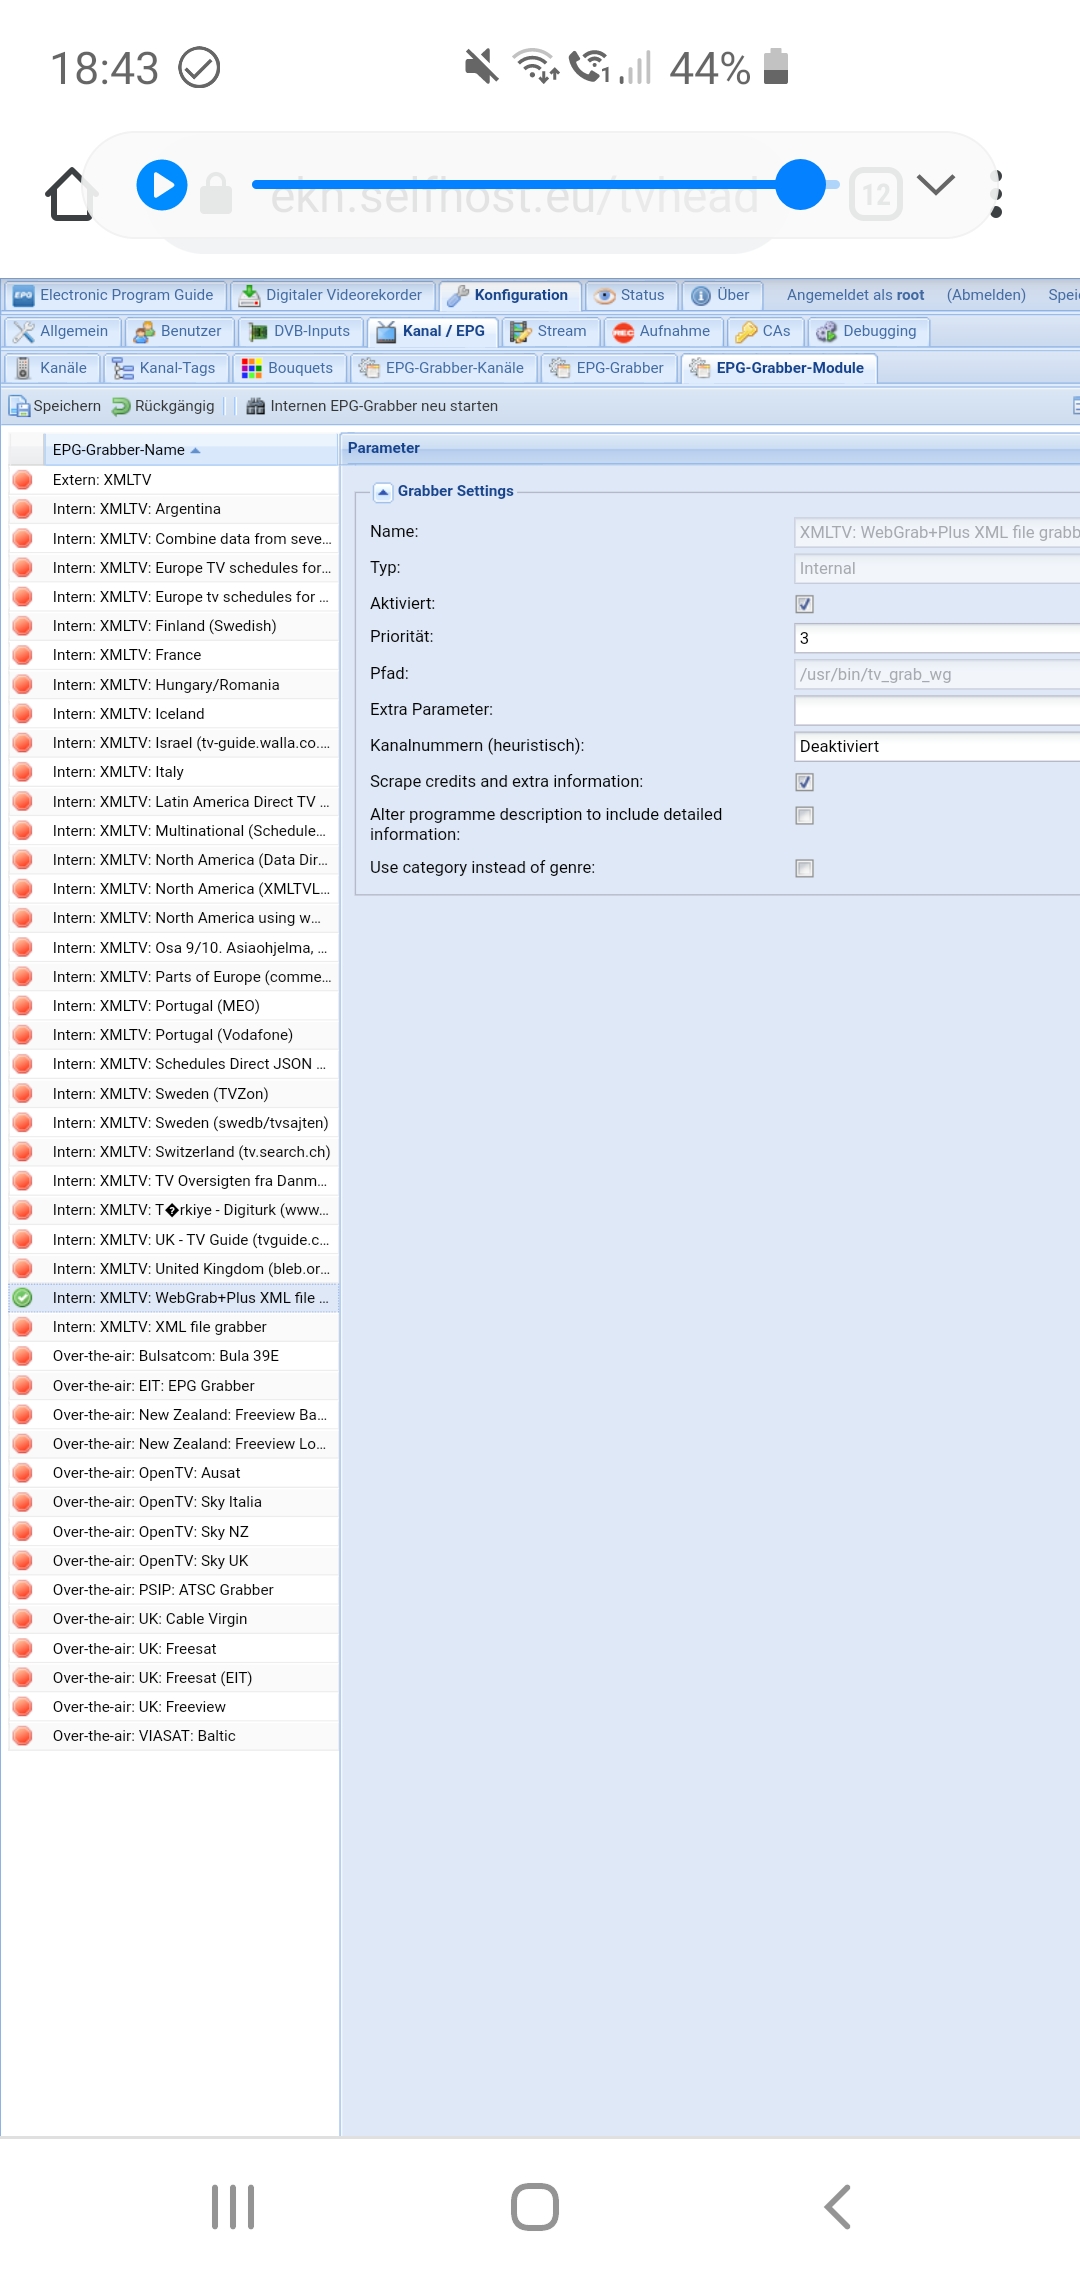Click the (Abmelden) logout link

[x=986, y=295]
